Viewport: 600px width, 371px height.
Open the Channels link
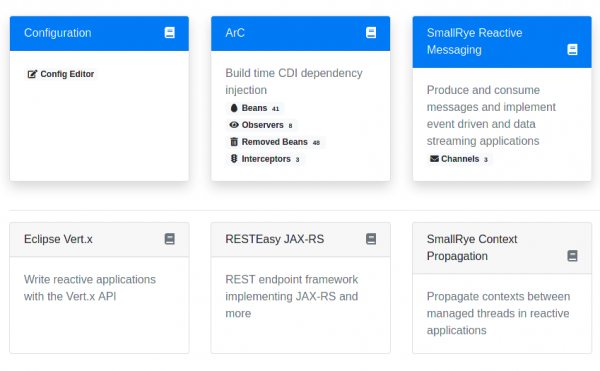pyautogui.click(x=460, y=159)
